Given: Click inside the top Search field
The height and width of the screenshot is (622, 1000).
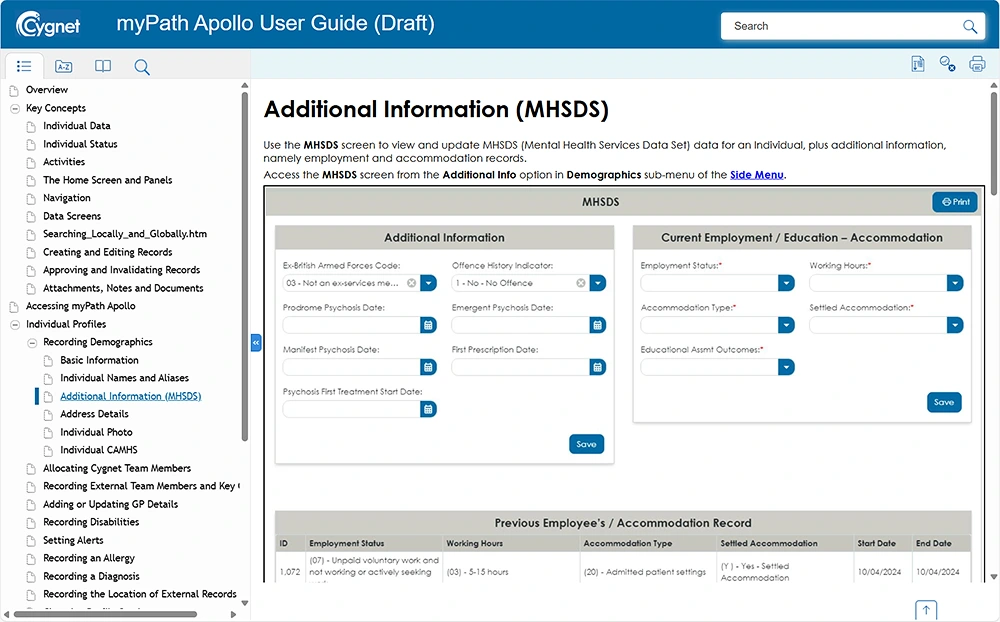Looking at the screenshot, I should (840, 27).
